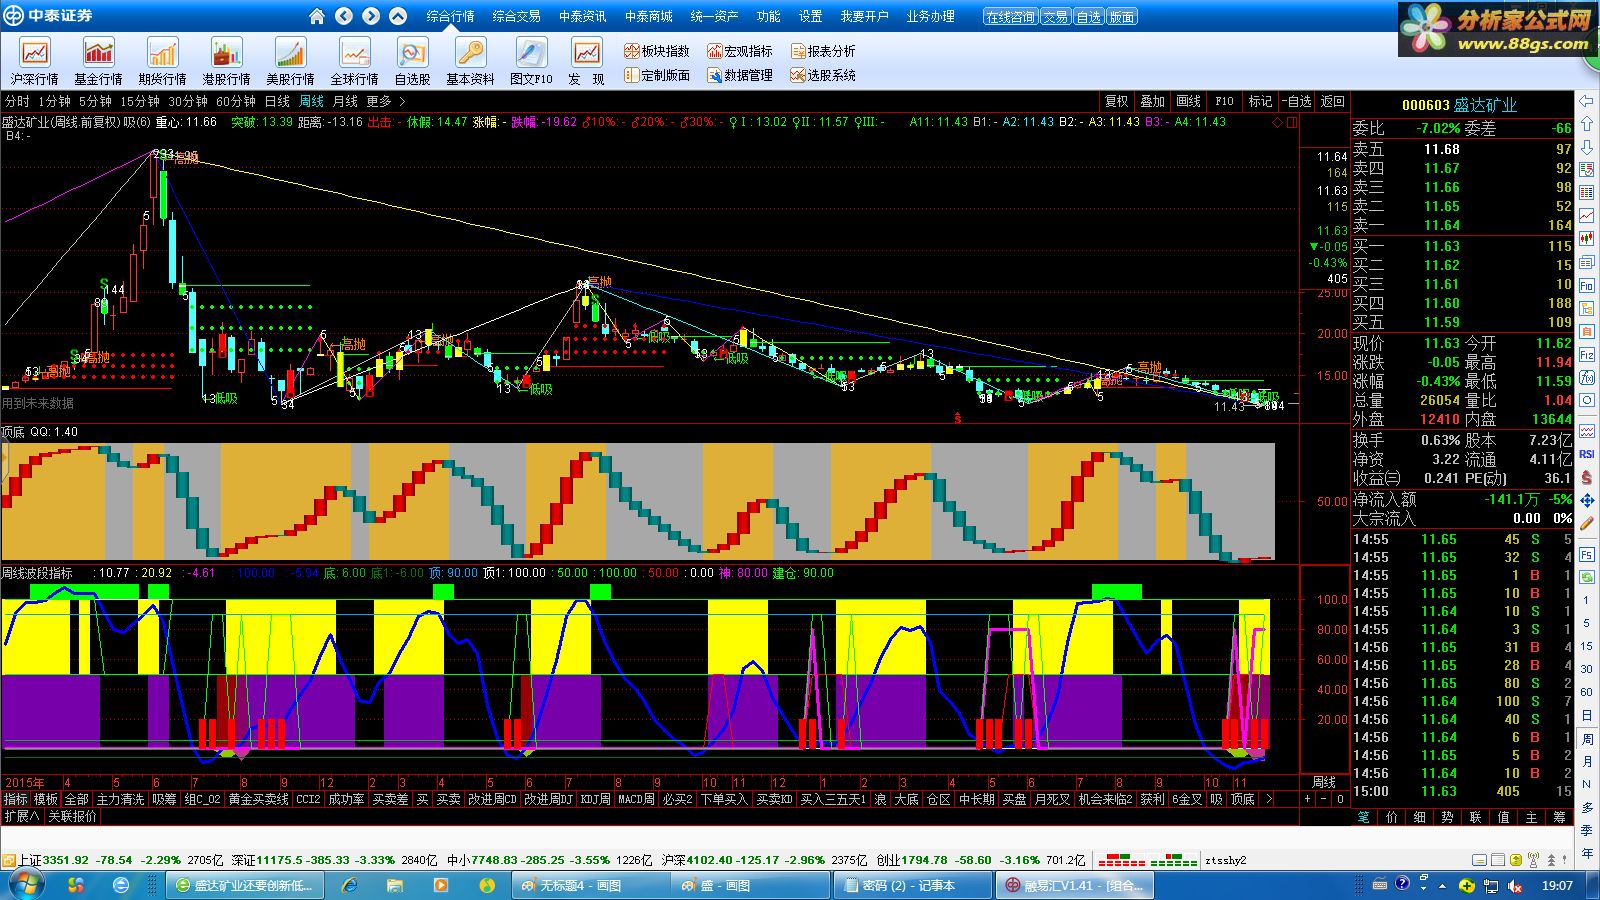Open 综合交易 menu
Screen dimensions: 1600x900
pos(516,16)
